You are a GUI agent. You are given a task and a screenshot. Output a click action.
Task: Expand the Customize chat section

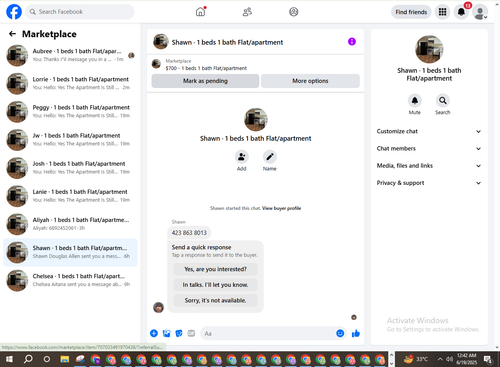click(429, 131)
